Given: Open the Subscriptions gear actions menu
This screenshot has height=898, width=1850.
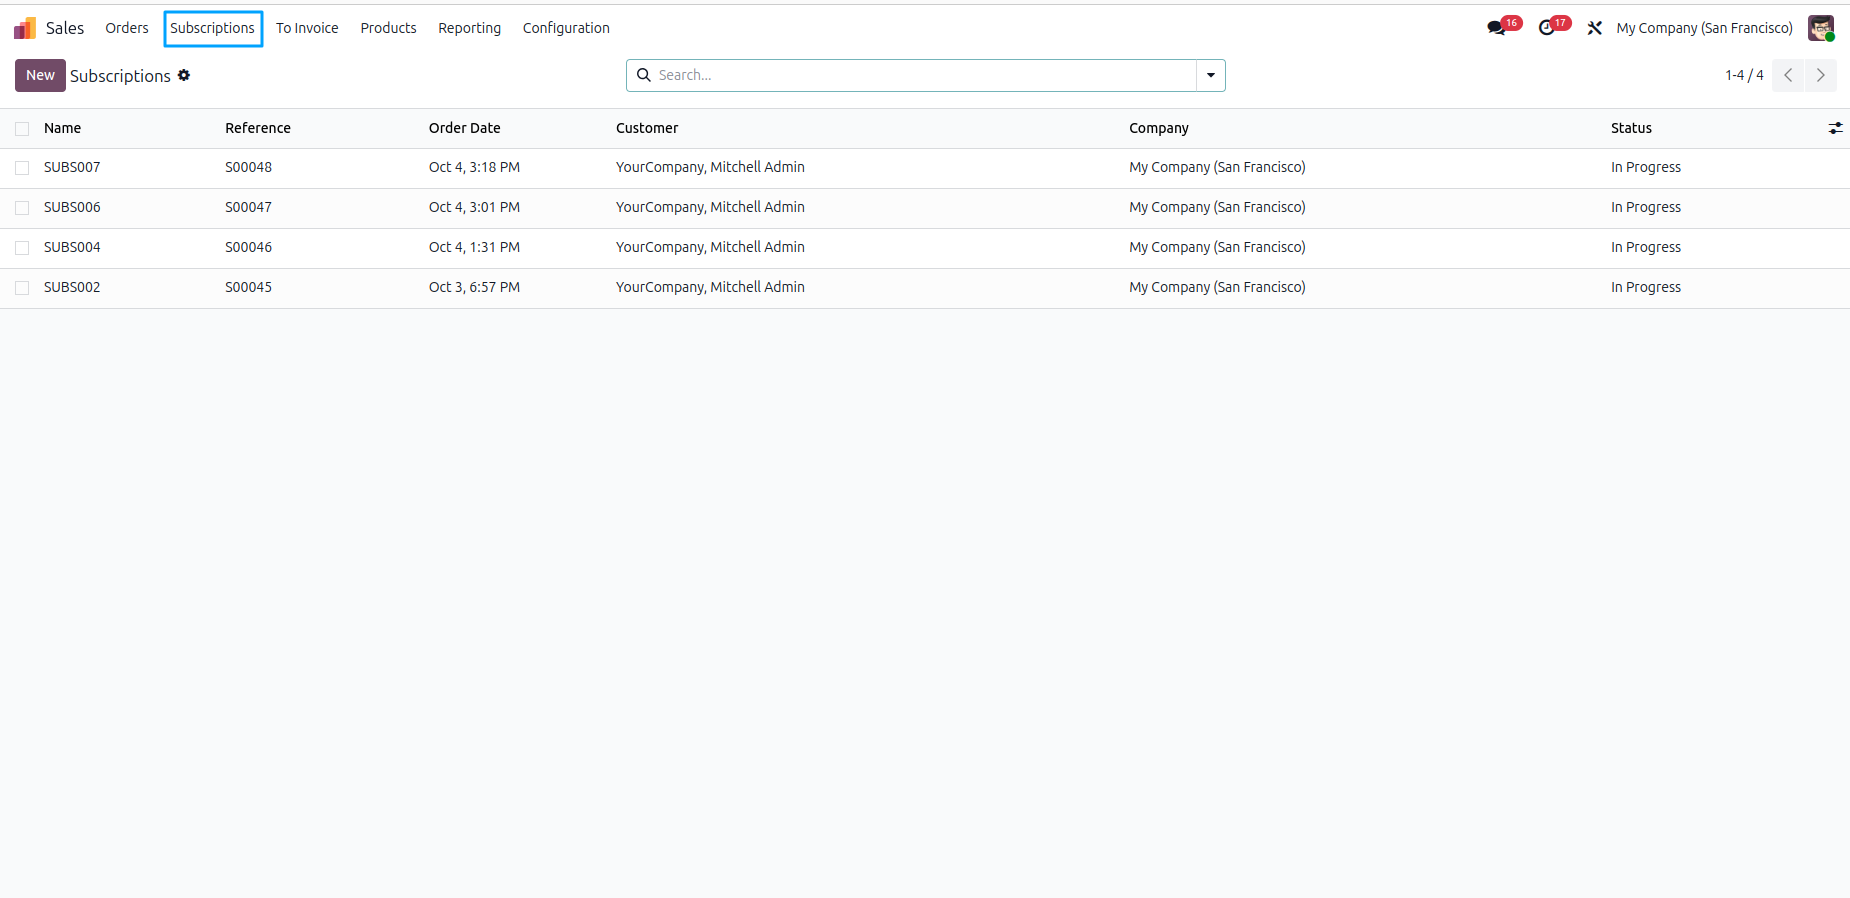Looking at the screenshot, I should [x=184, y=75].
